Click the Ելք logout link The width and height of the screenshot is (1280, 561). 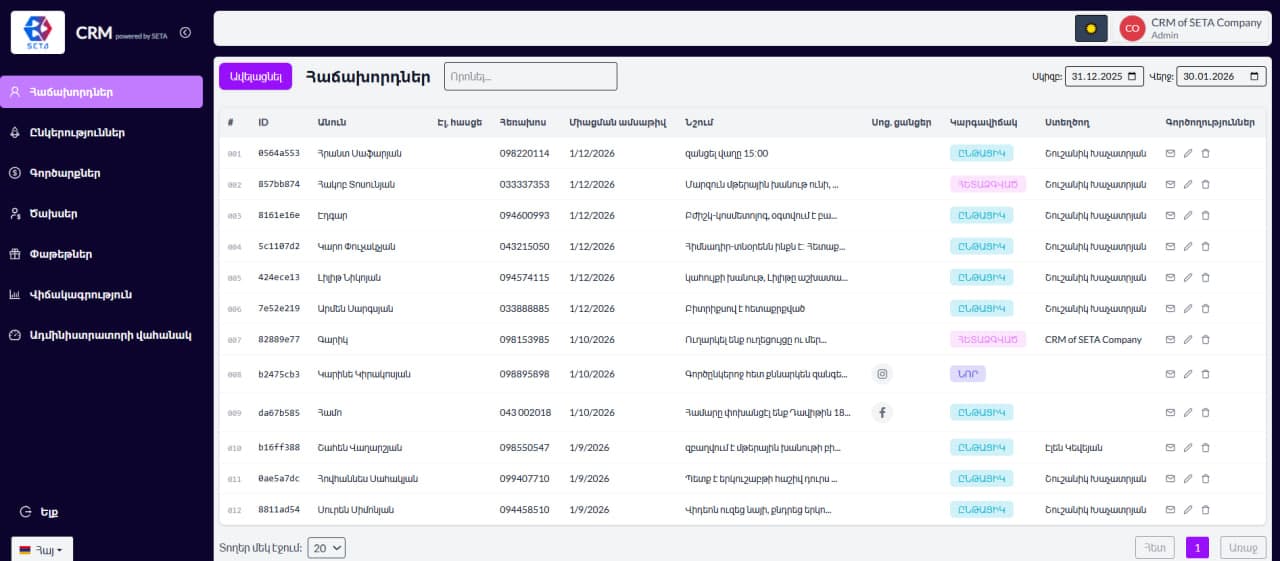click(x=39, y=511)
